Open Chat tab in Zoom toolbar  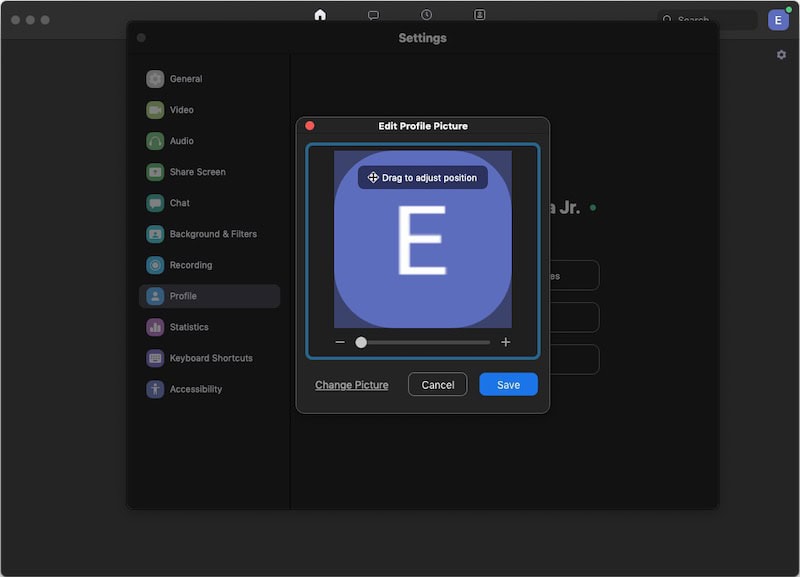click(x=373, y=15)
